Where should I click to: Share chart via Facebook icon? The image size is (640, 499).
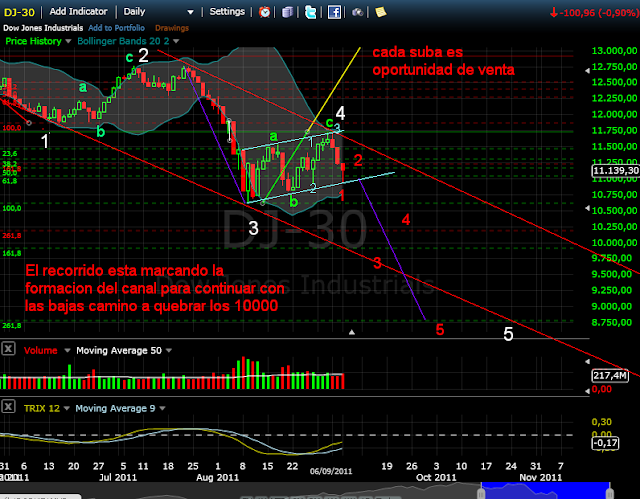point(334,12)
